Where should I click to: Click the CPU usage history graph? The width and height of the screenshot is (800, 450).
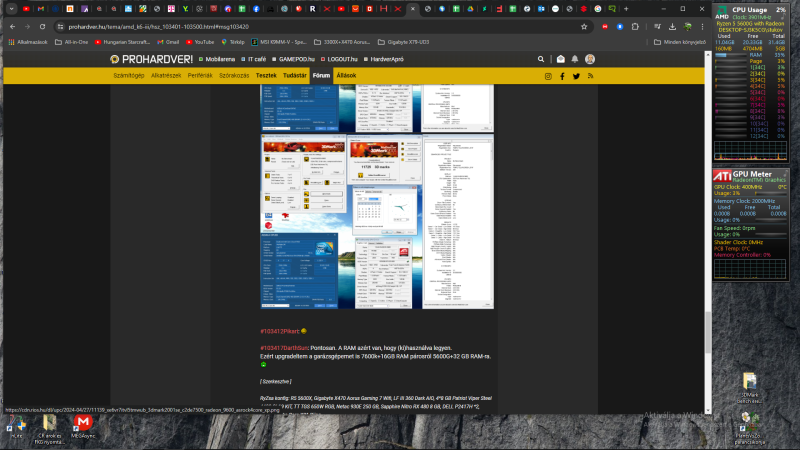point(750,151)
